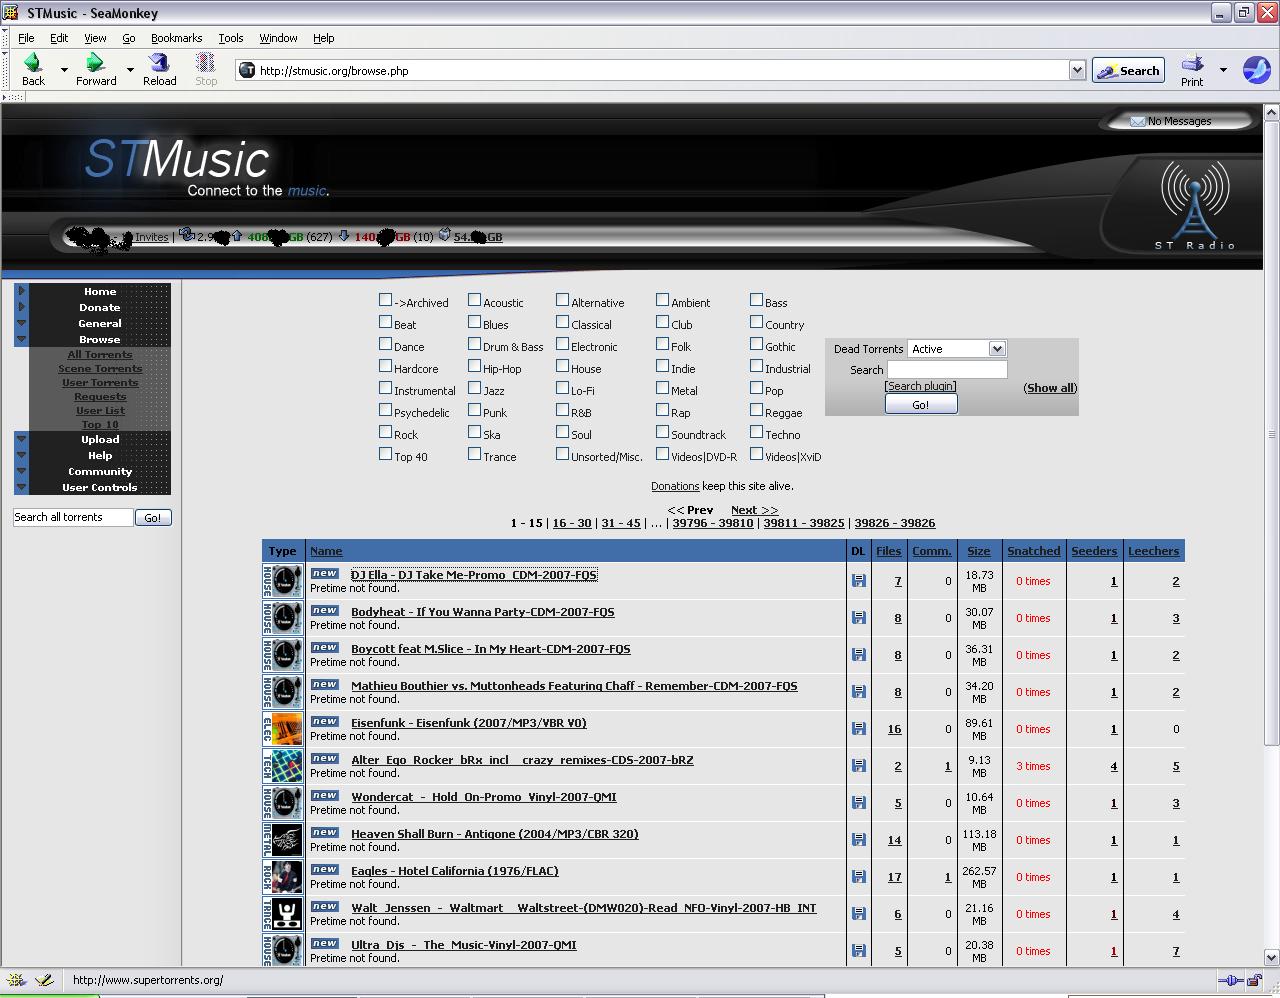Image resolution: width=1280 pixels, height=998 pixels.
Task: Check the Acoustic category checkbox
Action: pyautogui.click(x=474, y=300)
